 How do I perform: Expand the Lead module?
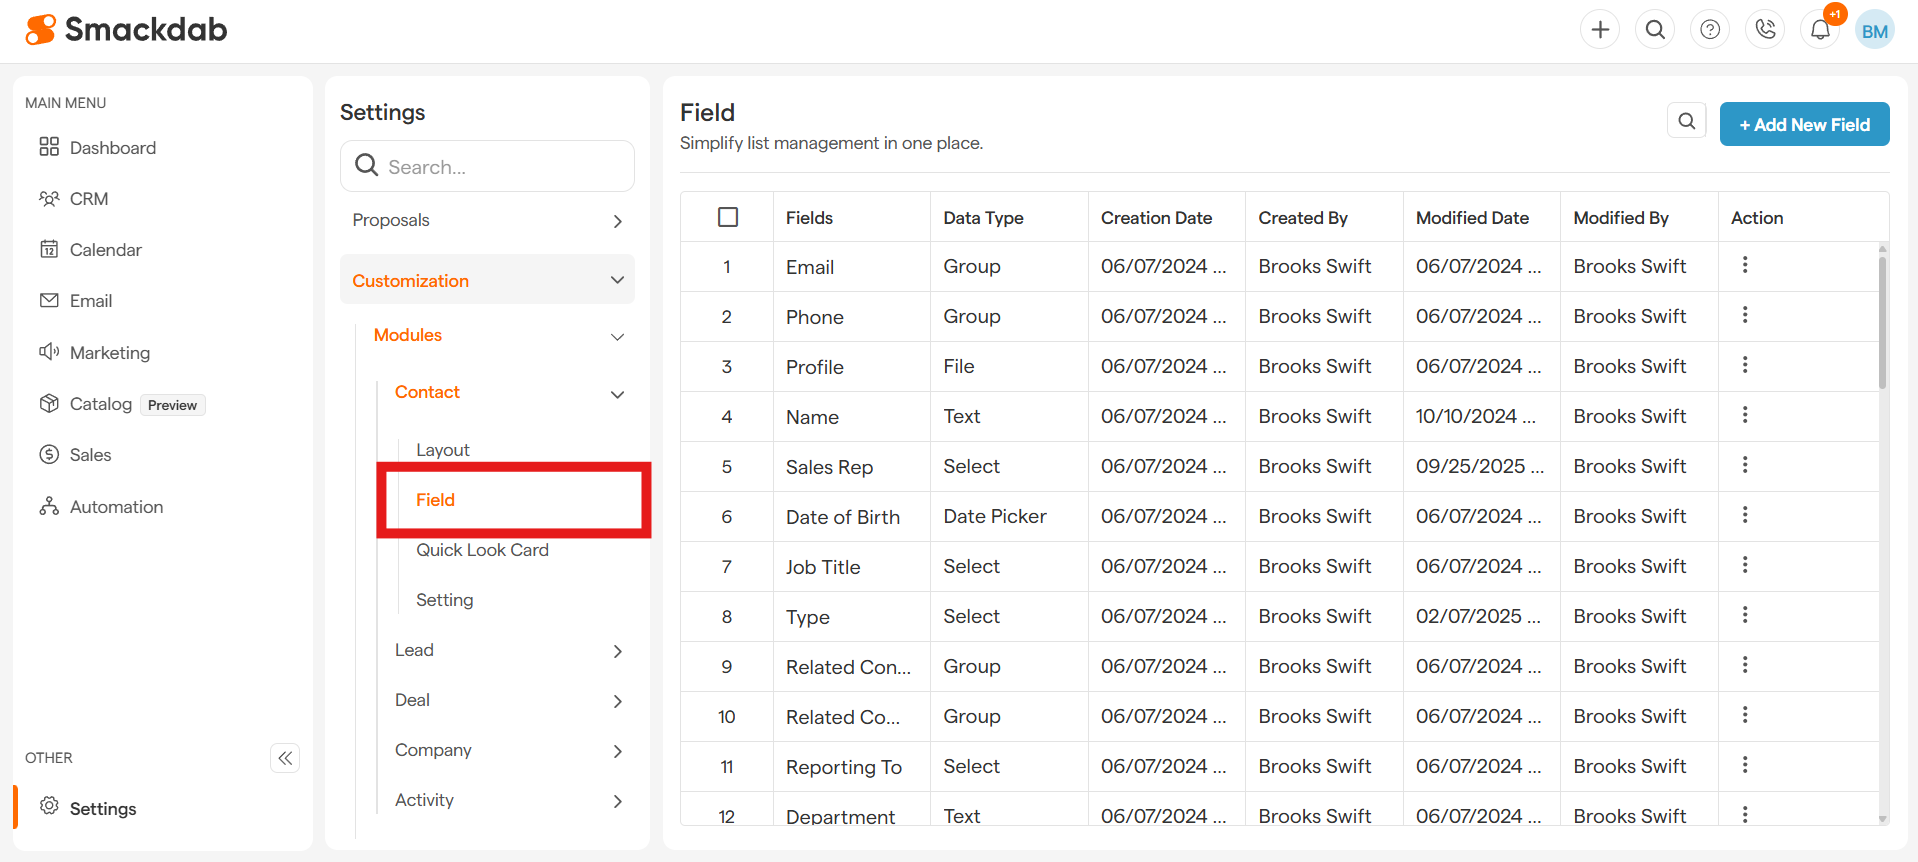pos(617,651)
